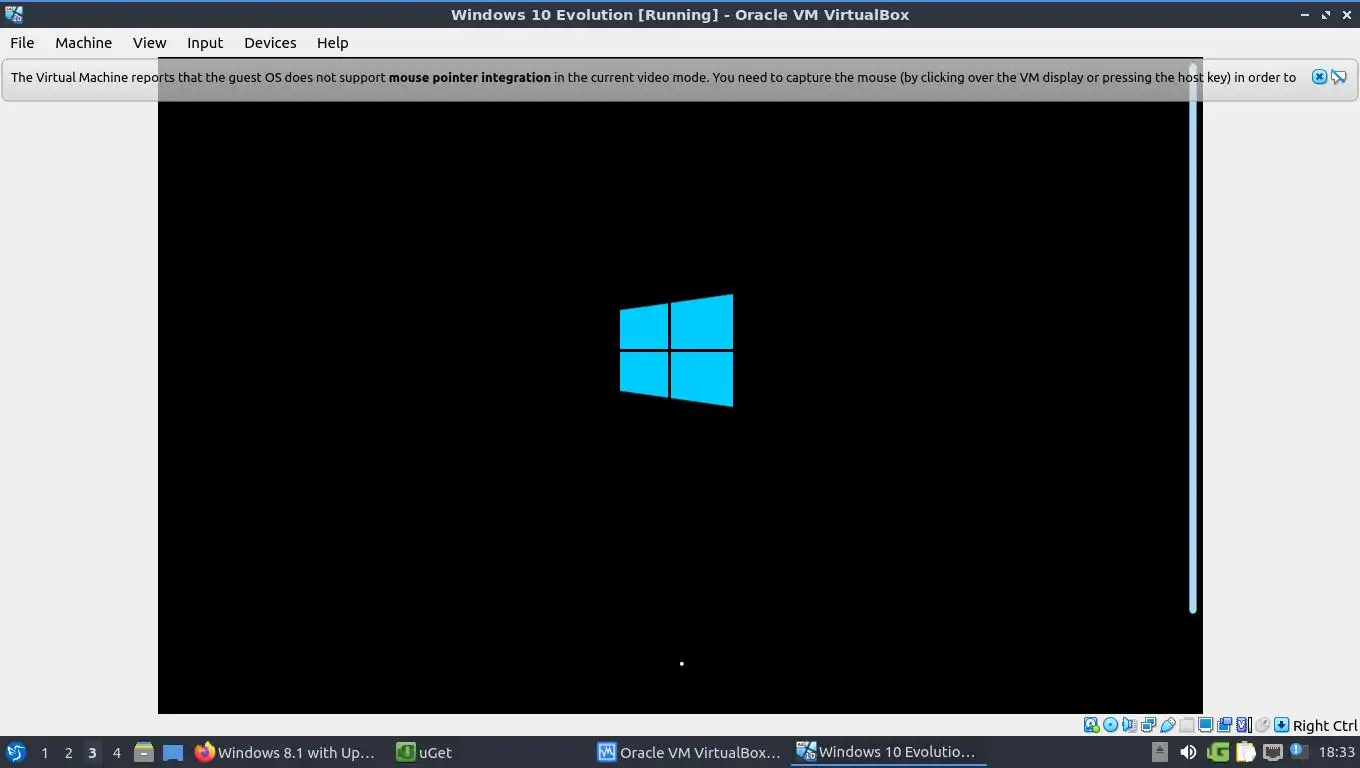Screen dimensions: 1360x768
Task: Open the View menu
Action: click(x=149, y=43)
